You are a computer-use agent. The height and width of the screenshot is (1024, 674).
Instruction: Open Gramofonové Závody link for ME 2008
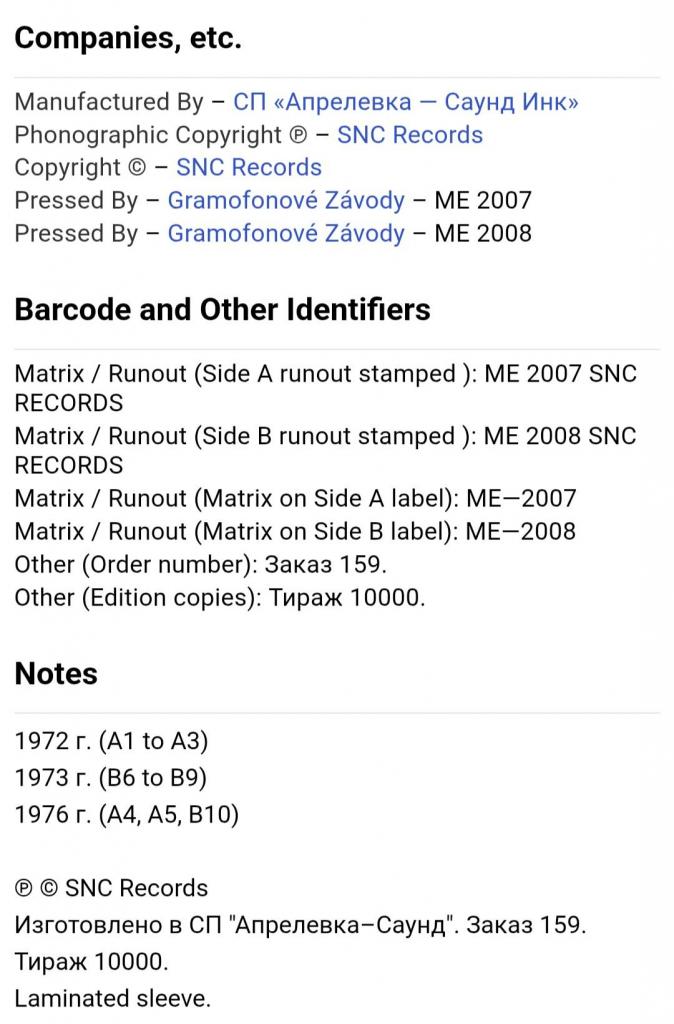point(286,233)
